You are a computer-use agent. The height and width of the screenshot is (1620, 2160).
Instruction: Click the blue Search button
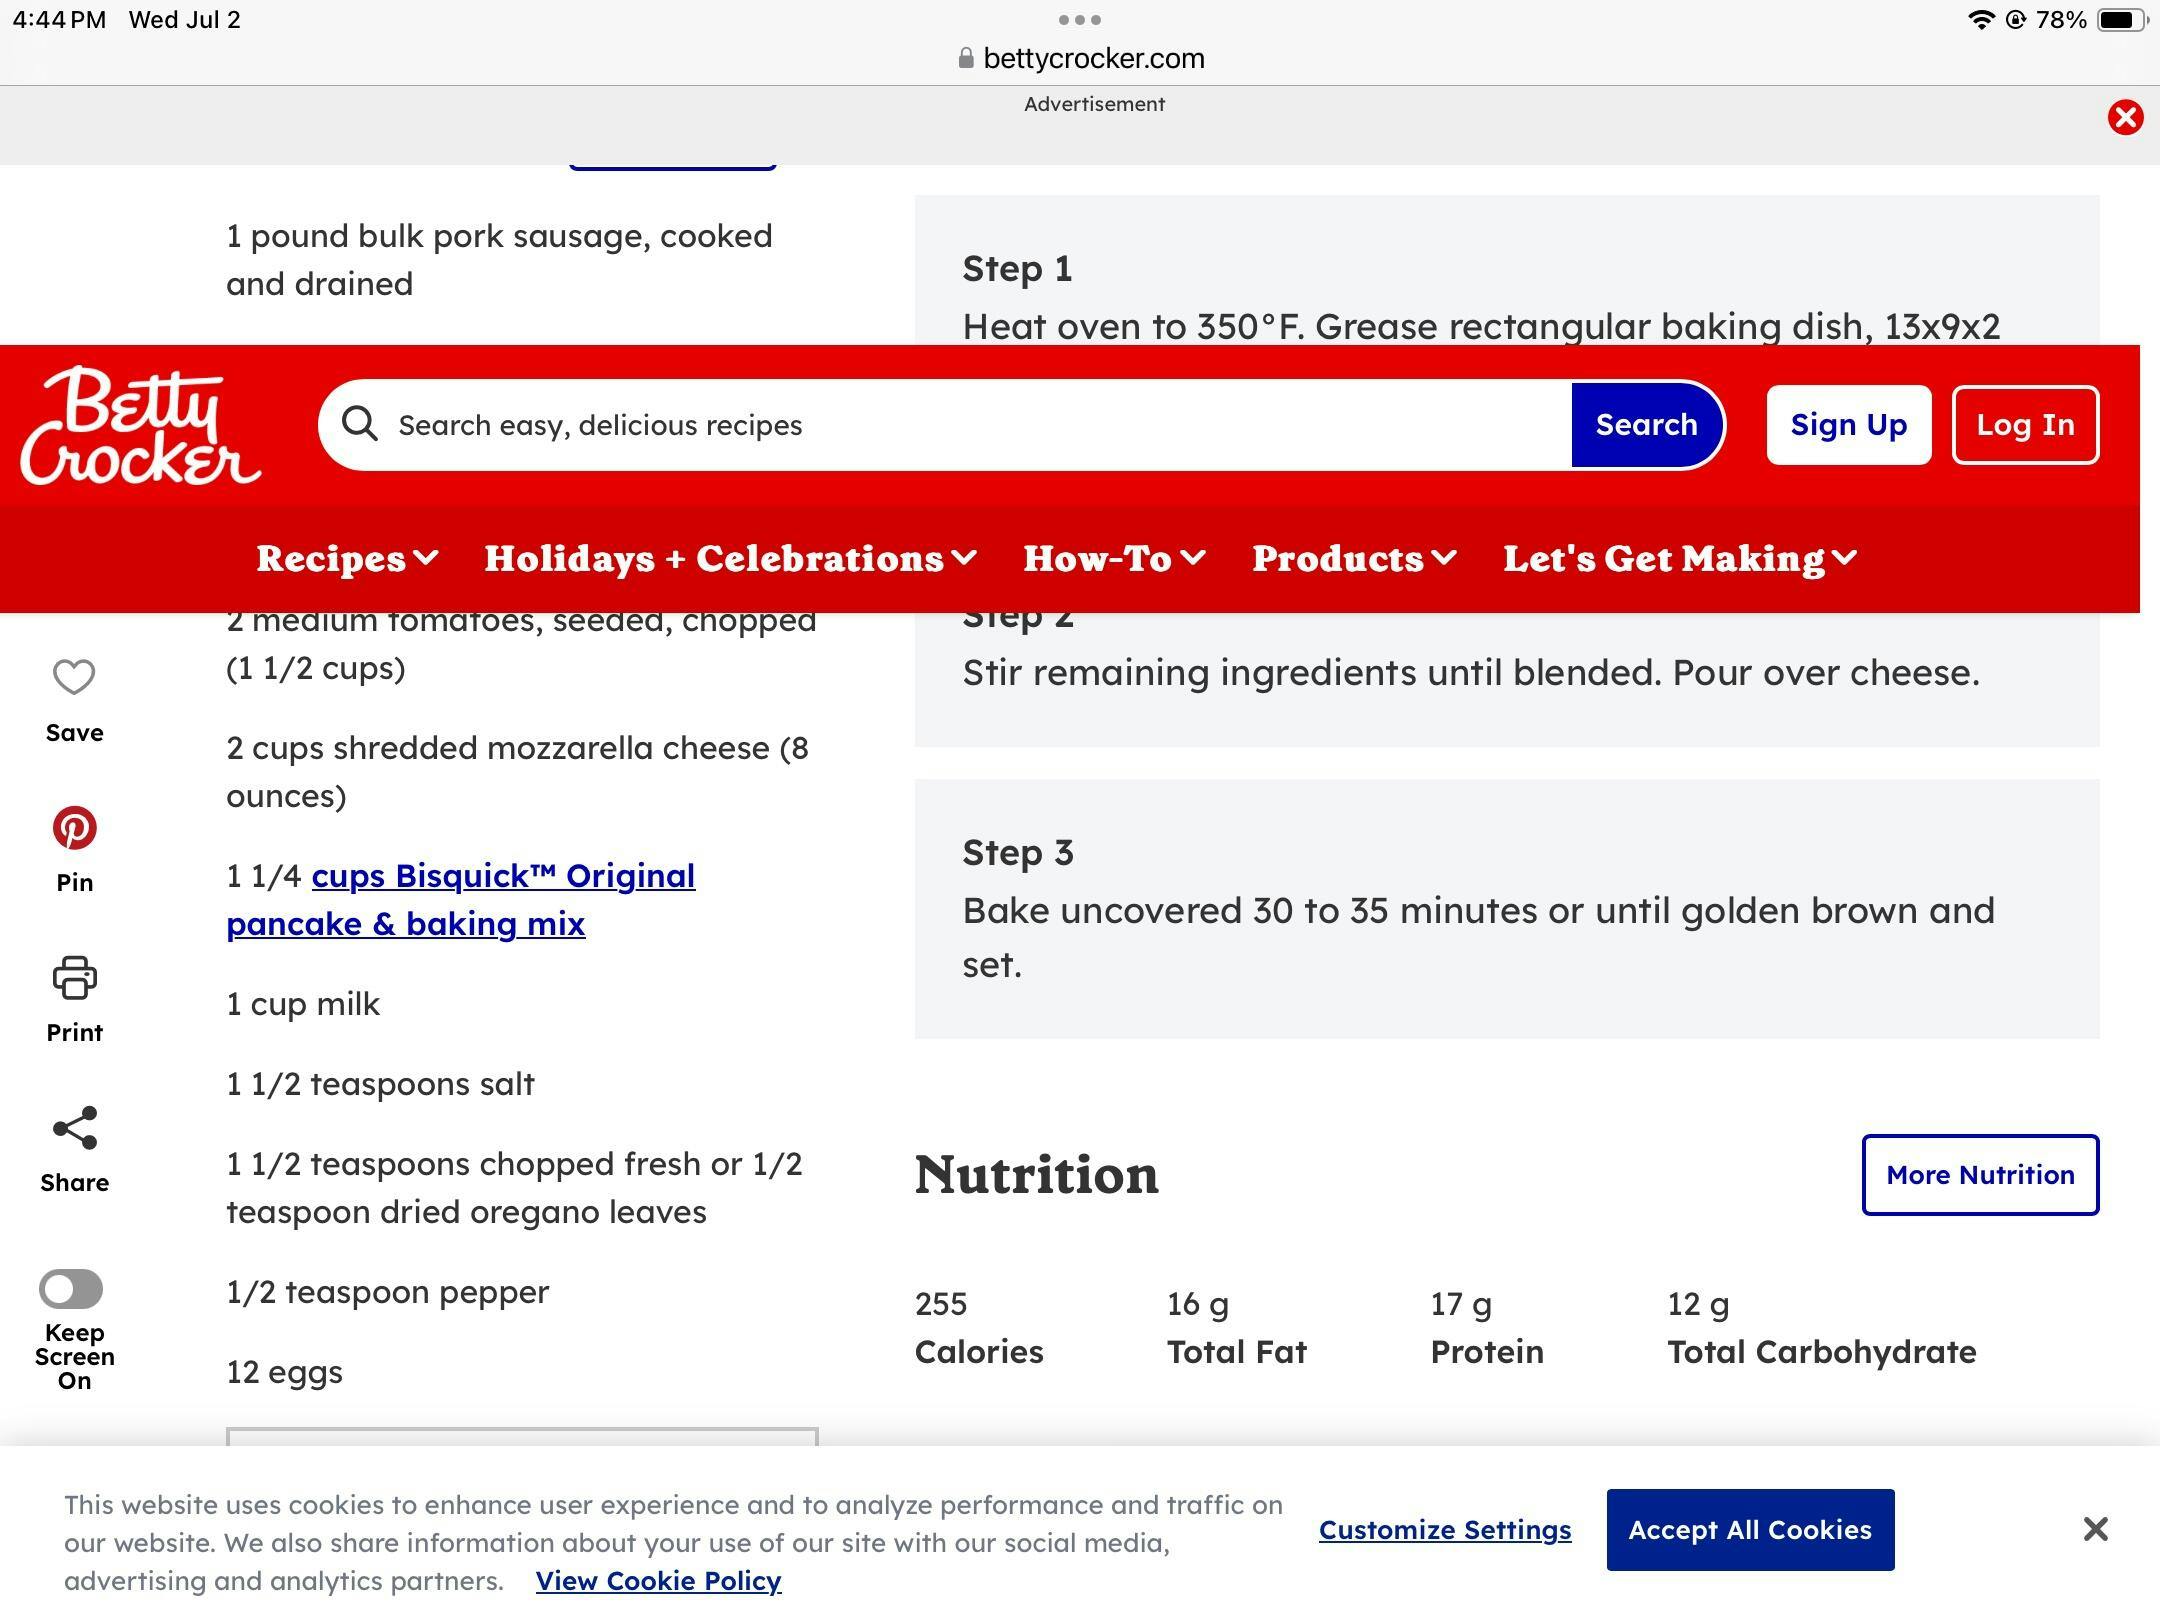pos(1646,424)
